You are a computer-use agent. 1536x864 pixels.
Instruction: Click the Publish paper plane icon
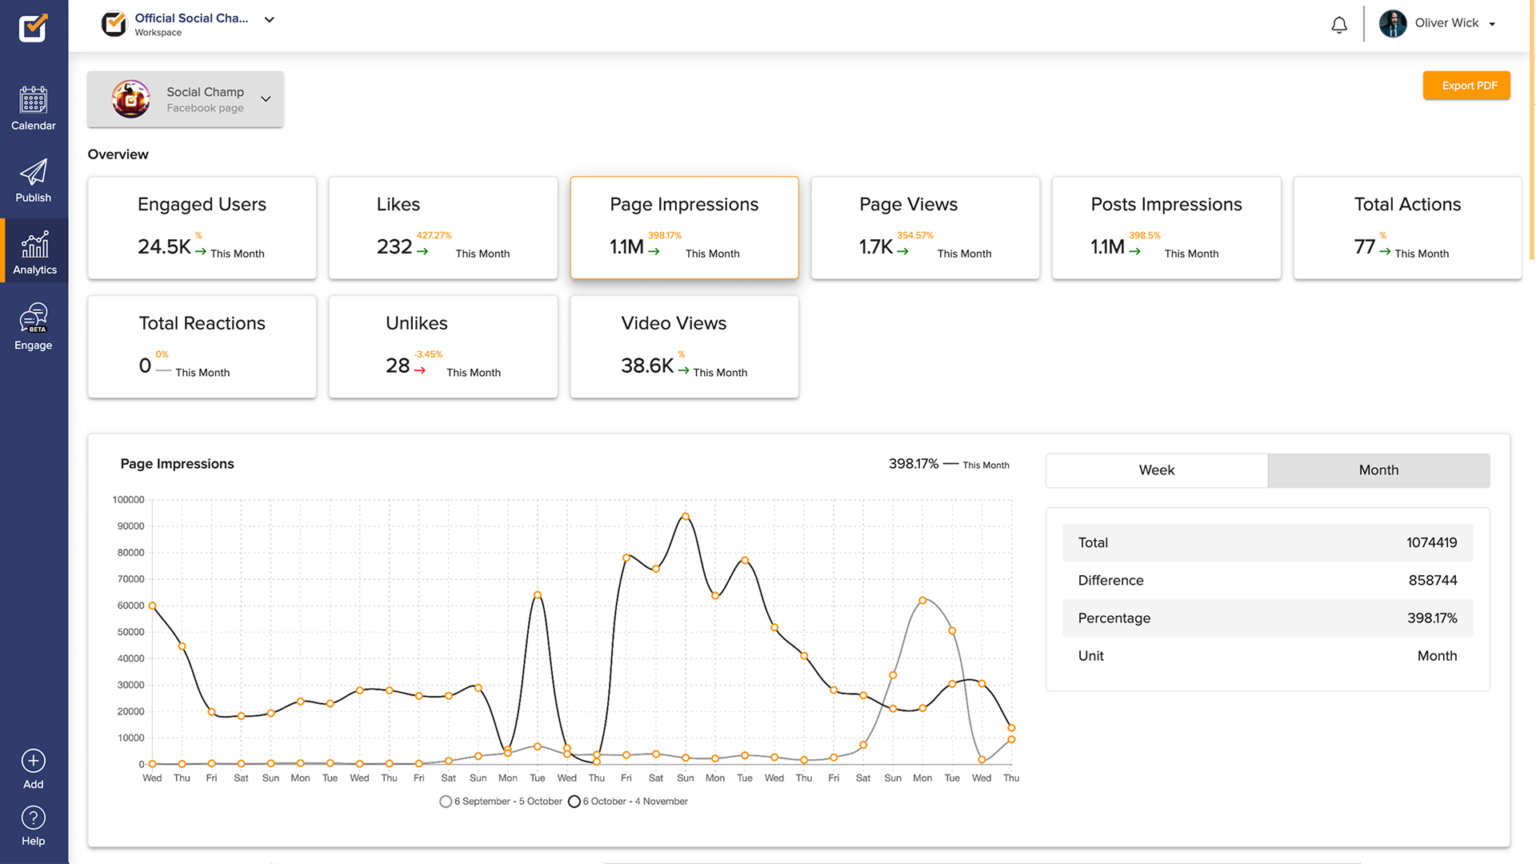33,173
